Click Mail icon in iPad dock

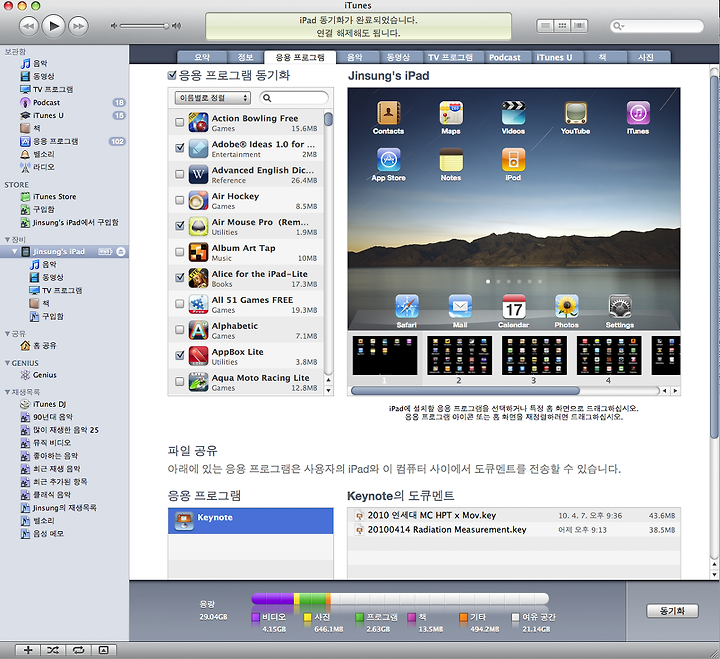click(x=460, y=307)
